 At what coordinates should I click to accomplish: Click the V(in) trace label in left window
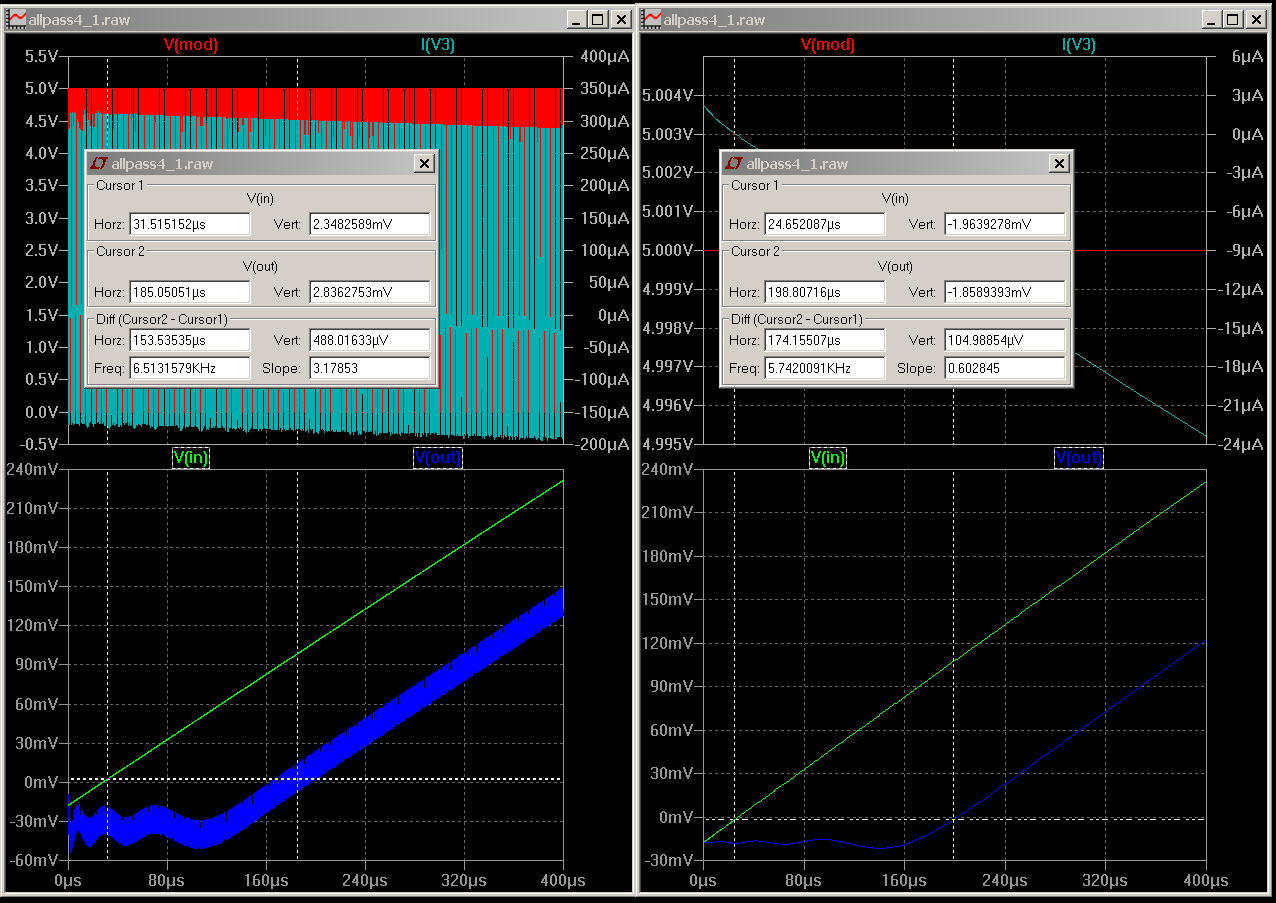(x=191, y=458)
